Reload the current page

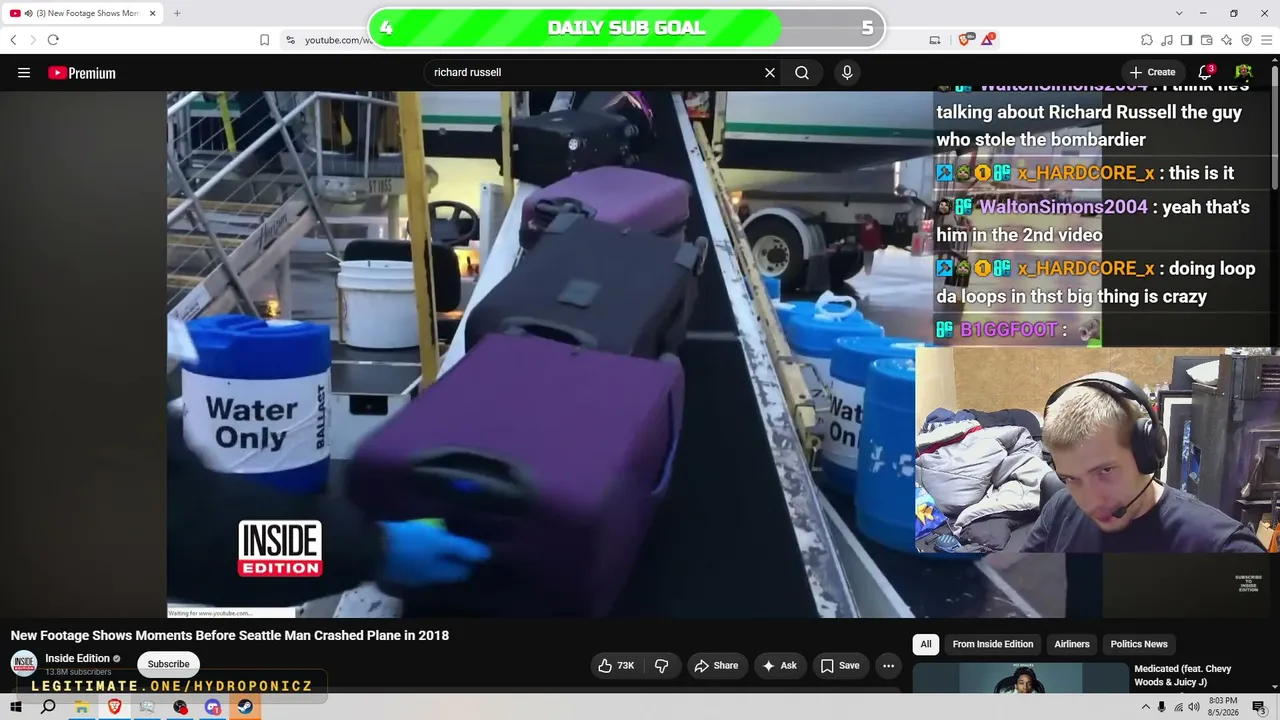click(53, 40)
